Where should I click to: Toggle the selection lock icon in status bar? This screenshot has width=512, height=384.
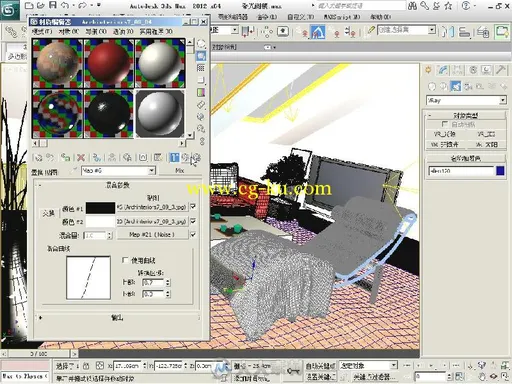coord(86,366)
